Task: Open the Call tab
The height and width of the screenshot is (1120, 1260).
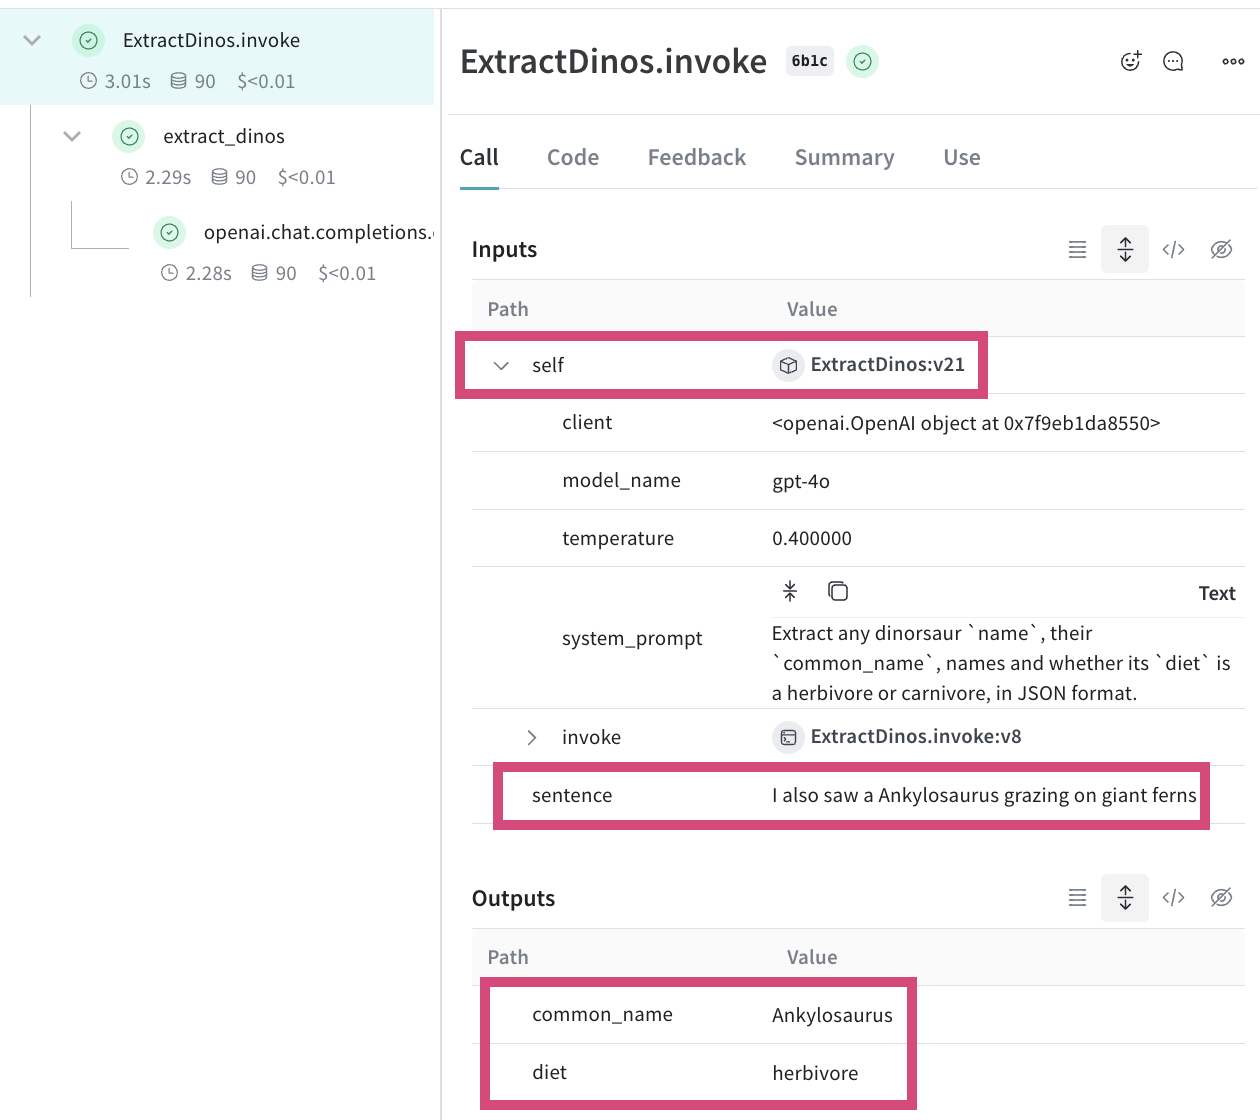Action: [479, 157]
